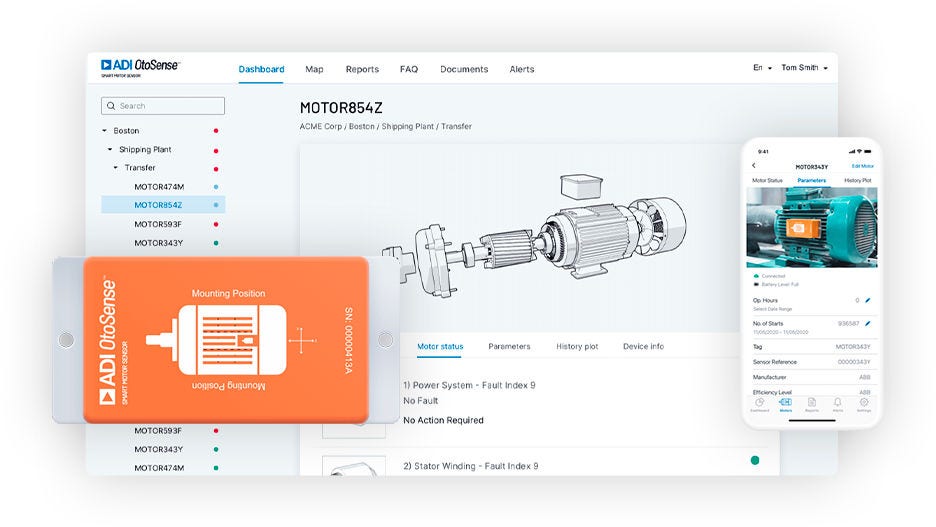Click inside the Search input field
The image size is (936, 527).
pos(163,106)
